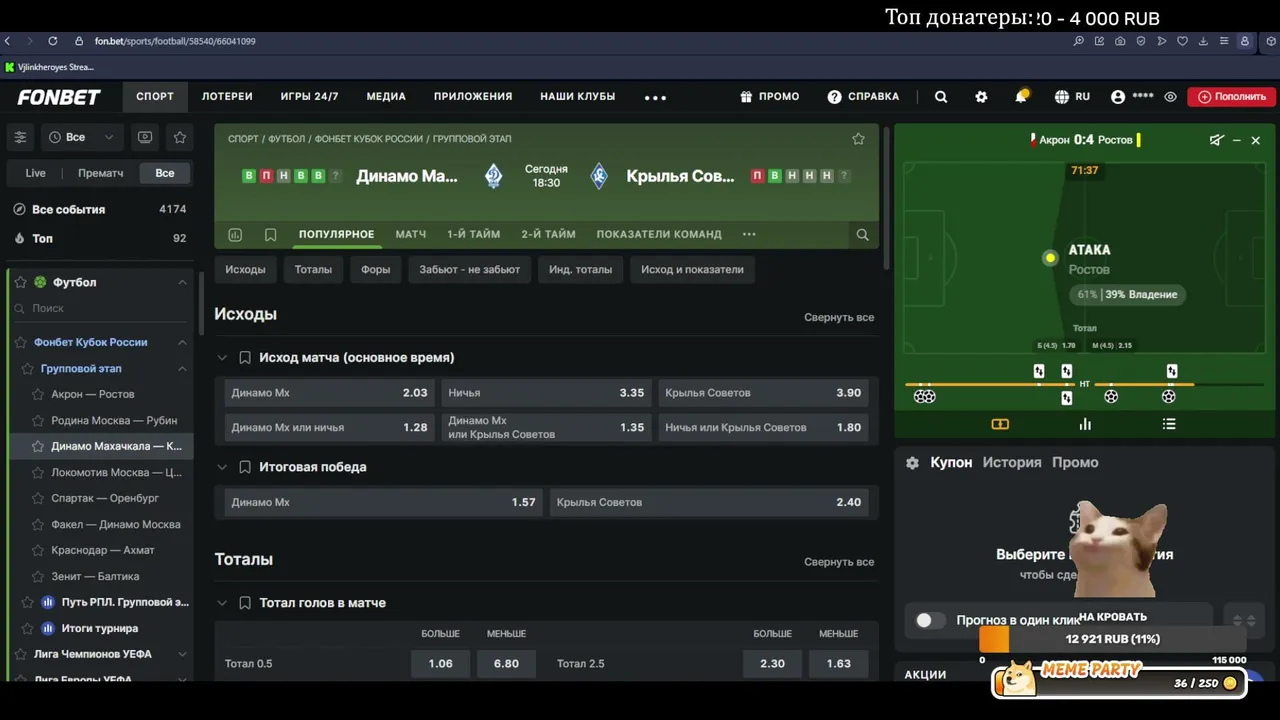Favorite the Зенит — Балтика match star
Viewport: 1280px width, 720px height.
38,576
